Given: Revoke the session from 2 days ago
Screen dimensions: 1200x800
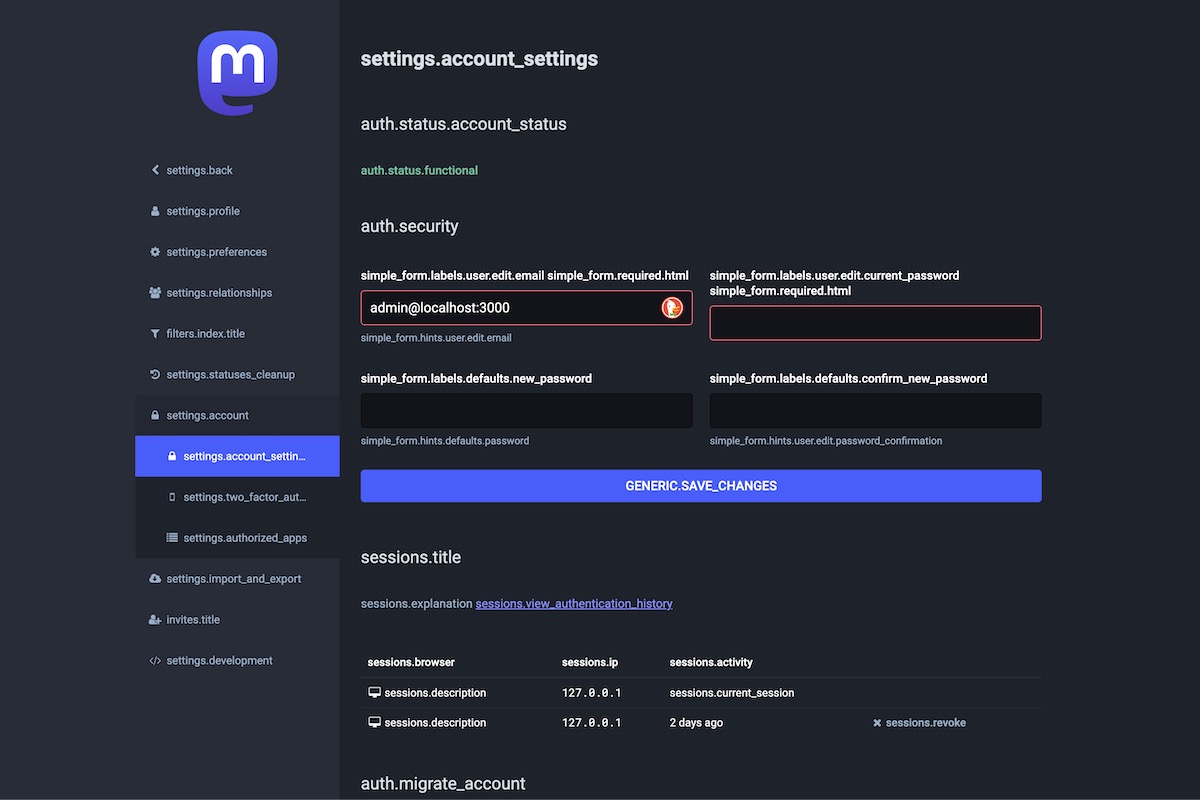Looking at the screenshot, I should coord(918,723).
